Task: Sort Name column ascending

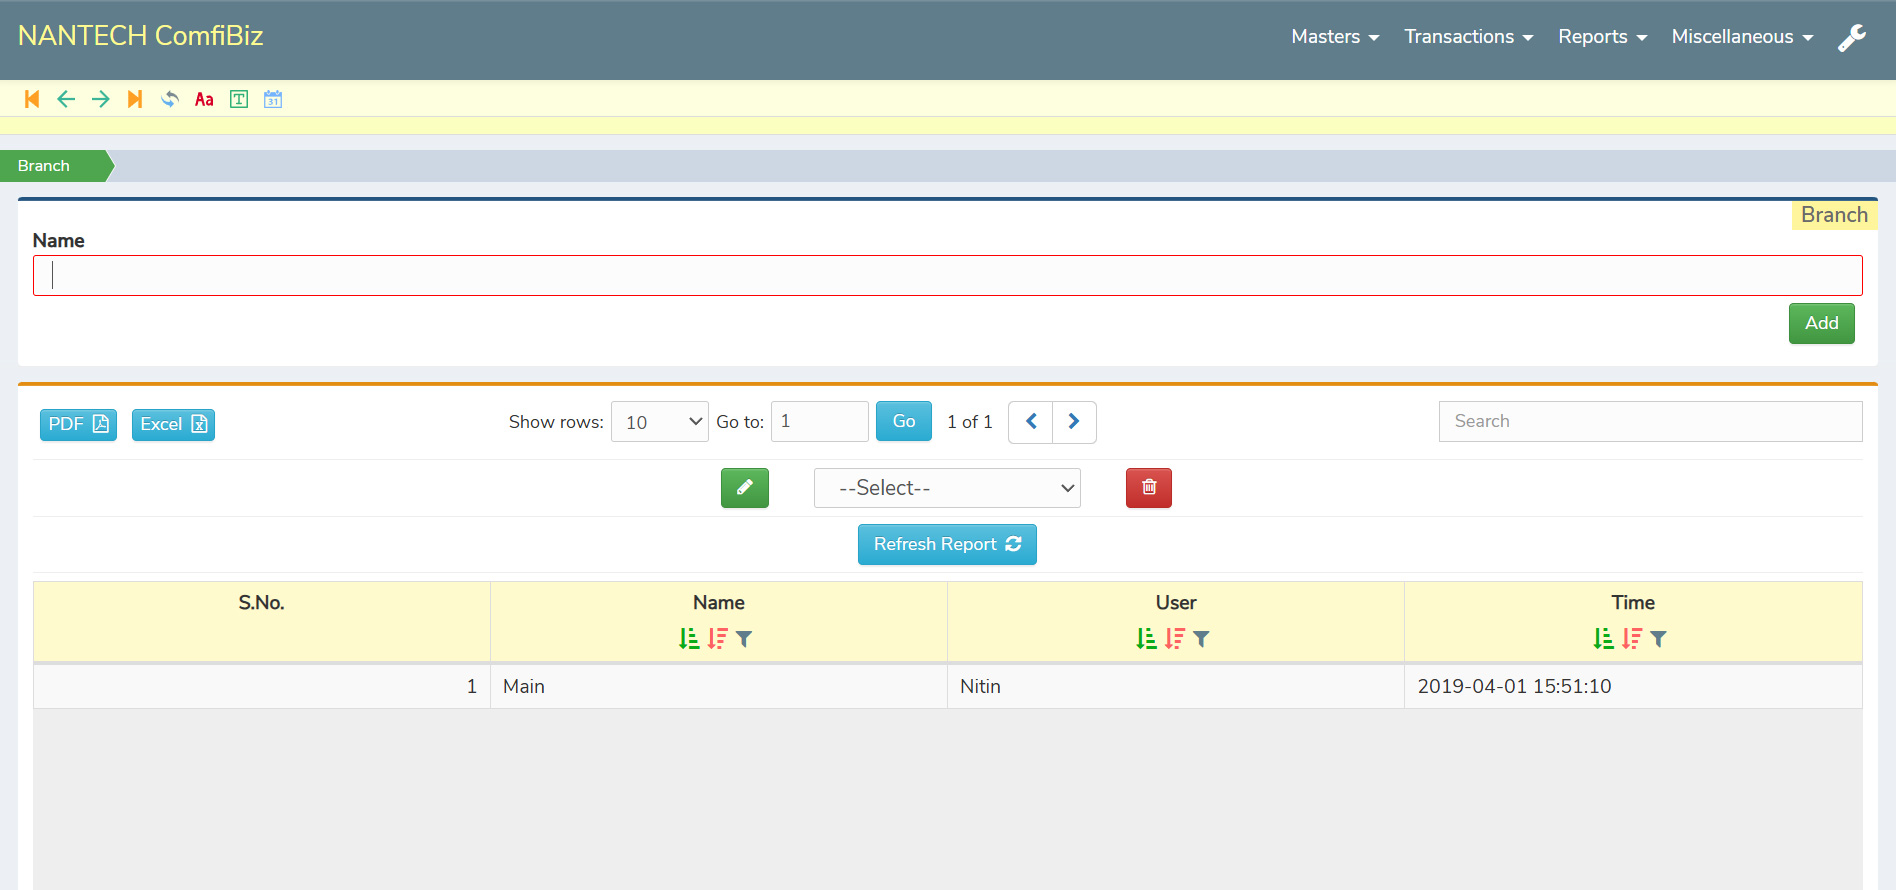Action: [x=689, y=639]
